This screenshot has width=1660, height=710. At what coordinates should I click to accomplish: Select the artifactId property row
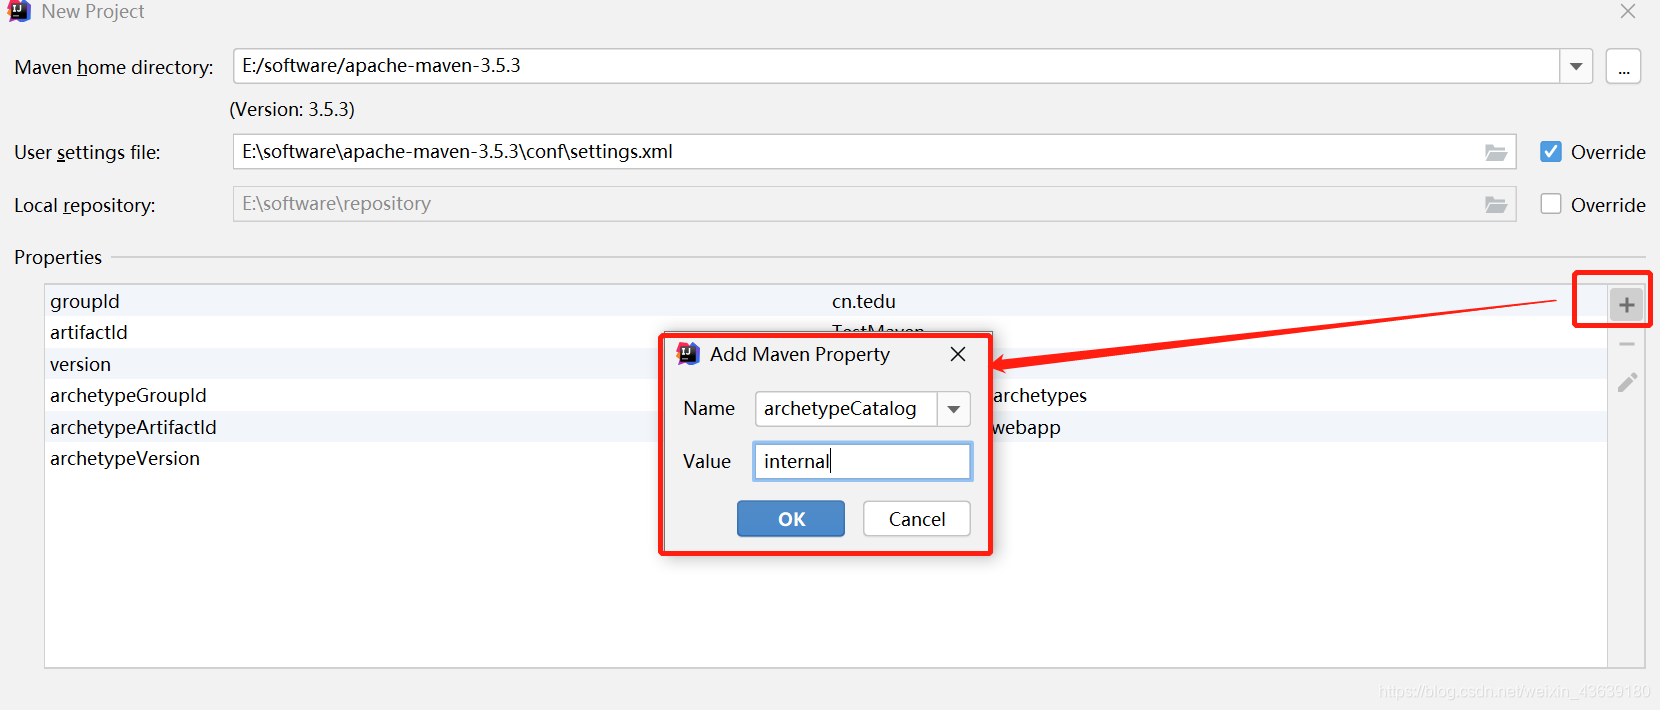click(826, 332)
